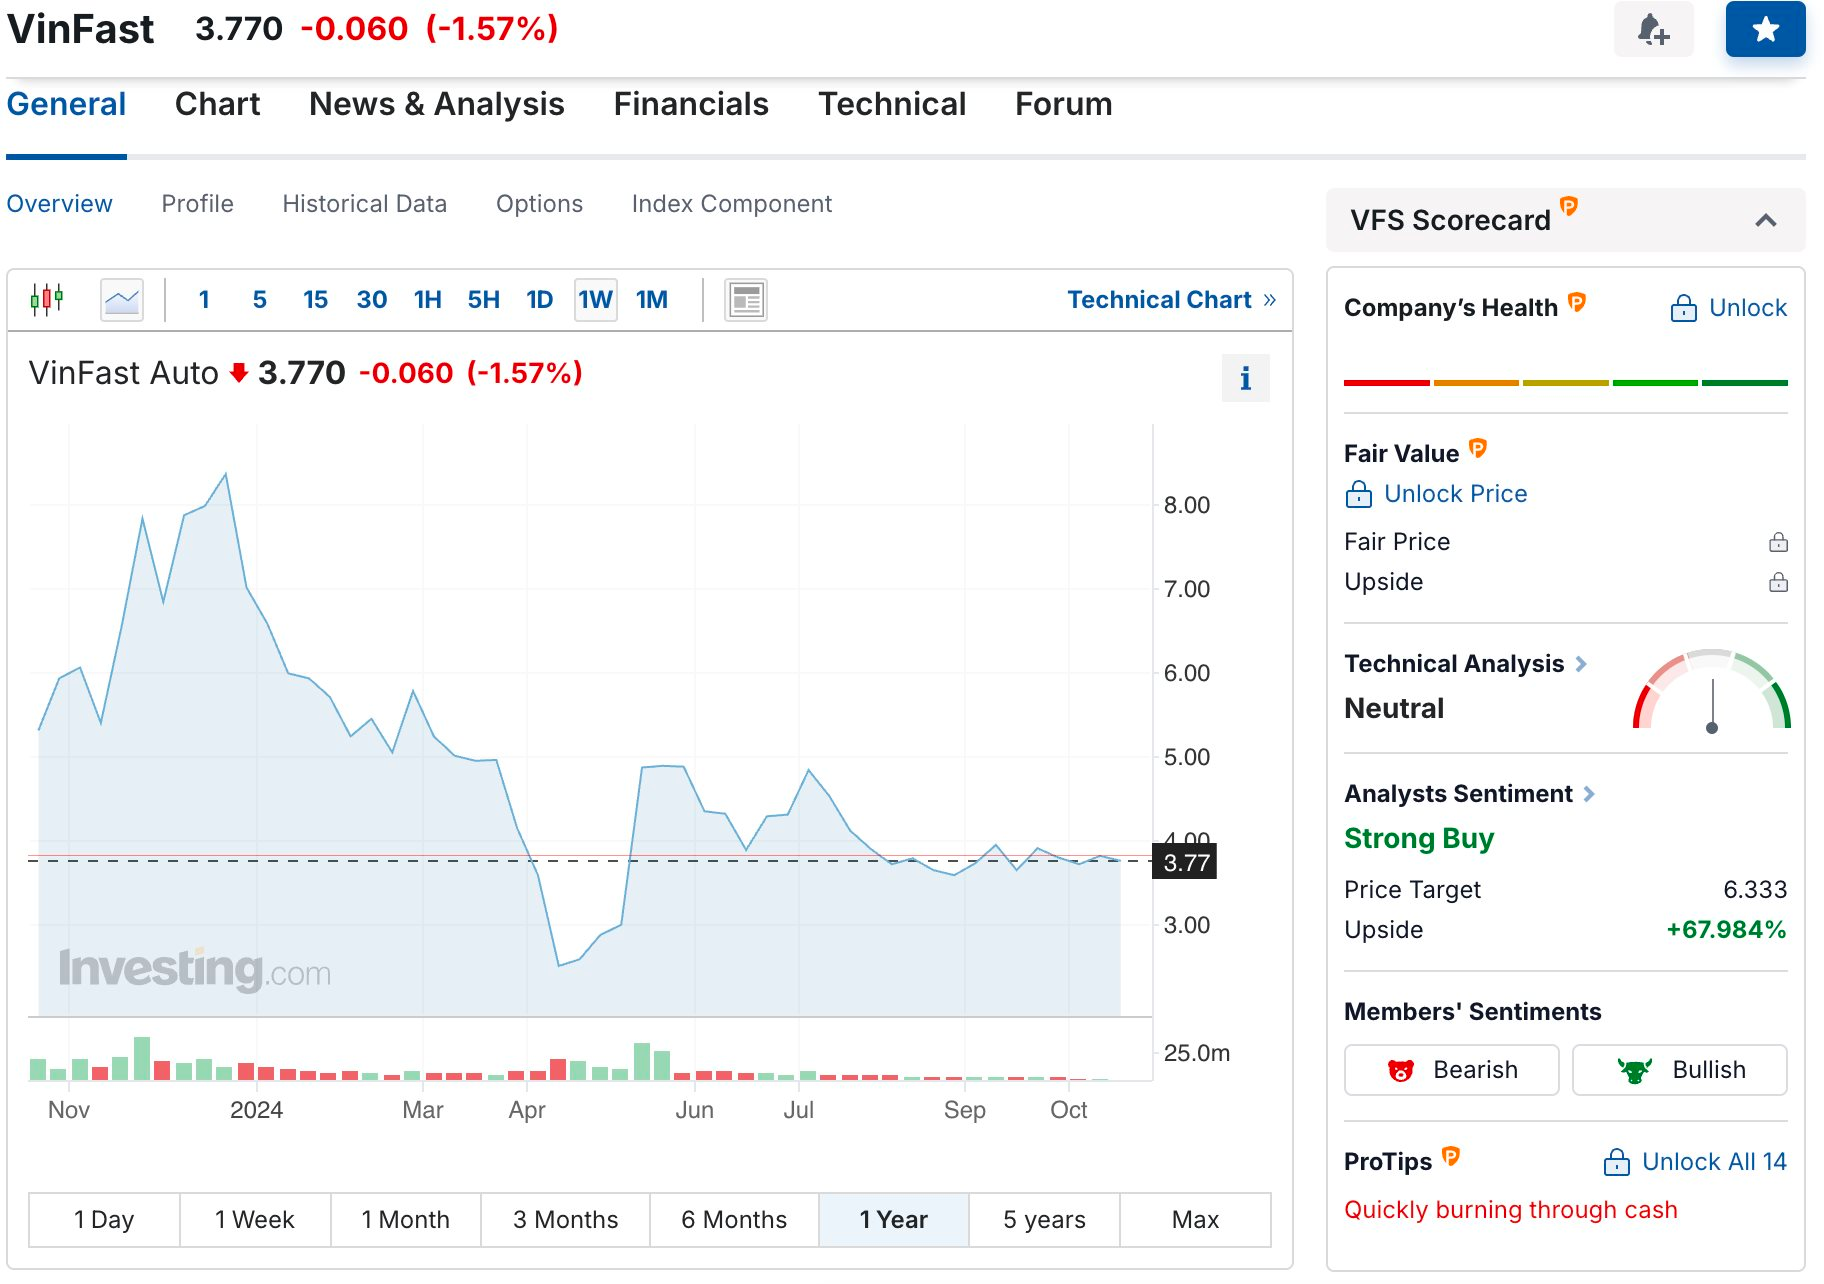The height and width of the screenshot is (1284, 1824).
Task: Open the chart news layout icon
Action: click(746, 300)
